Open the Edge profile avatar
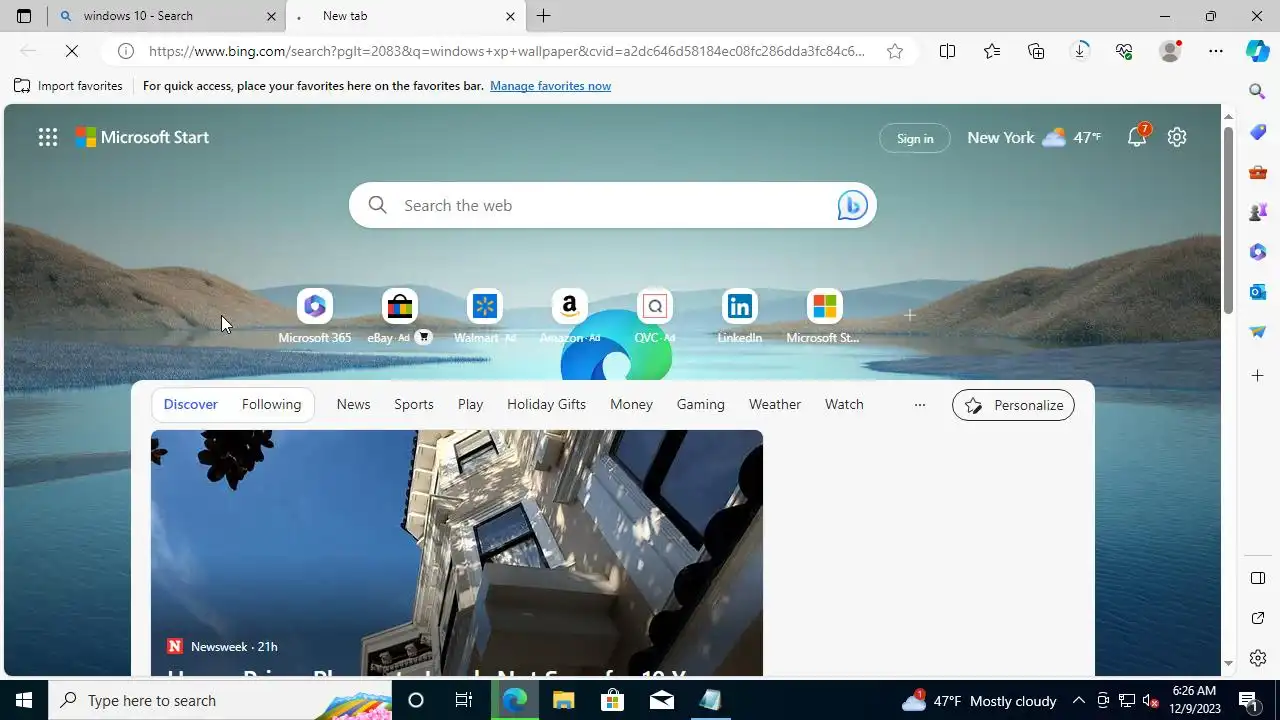 point(1170,51)
